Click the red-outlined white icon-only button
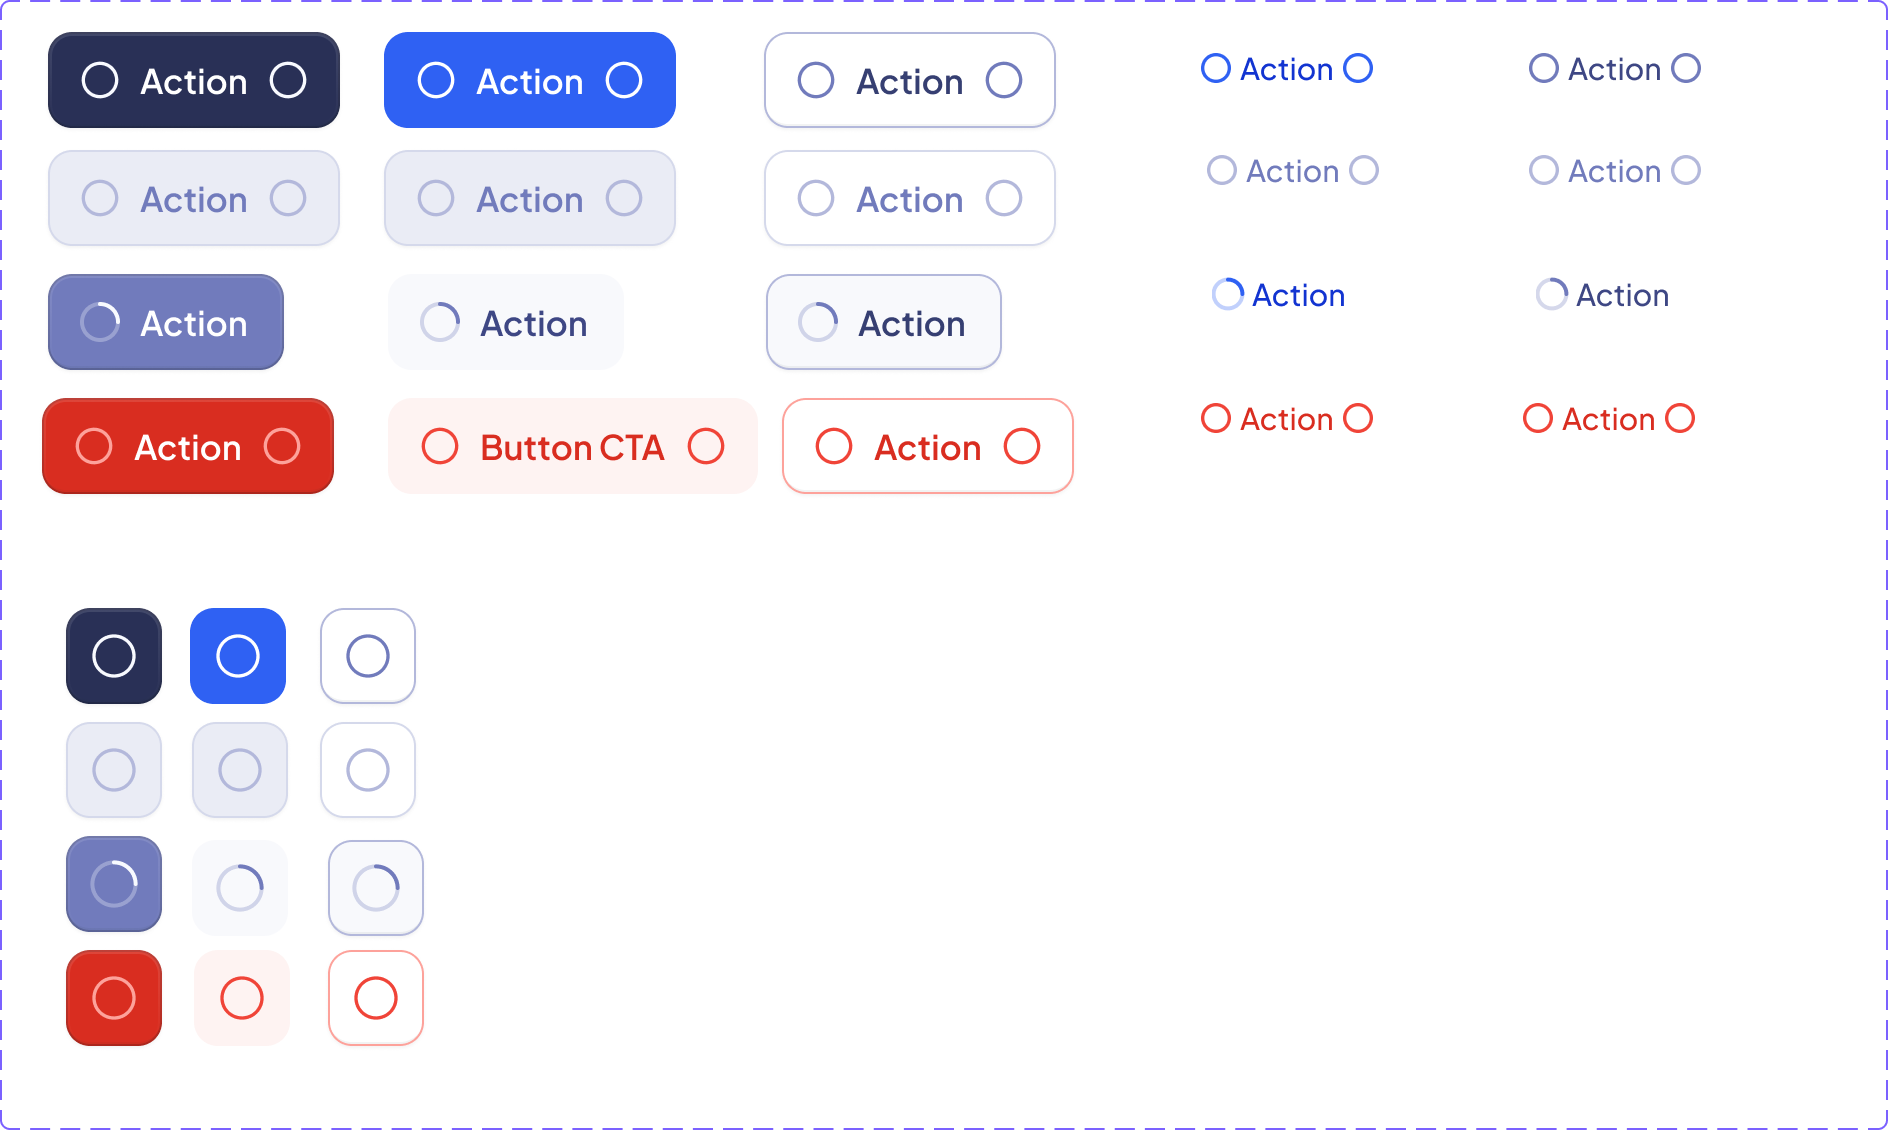 (376, 998)
